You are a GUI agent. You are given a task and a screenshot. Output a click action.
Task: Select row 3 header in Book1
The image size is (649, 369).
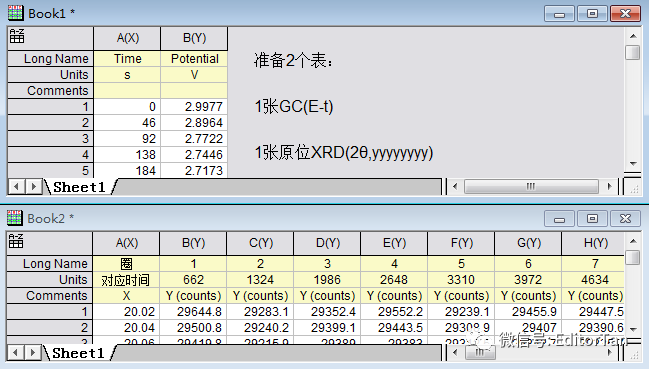[50, 139]
